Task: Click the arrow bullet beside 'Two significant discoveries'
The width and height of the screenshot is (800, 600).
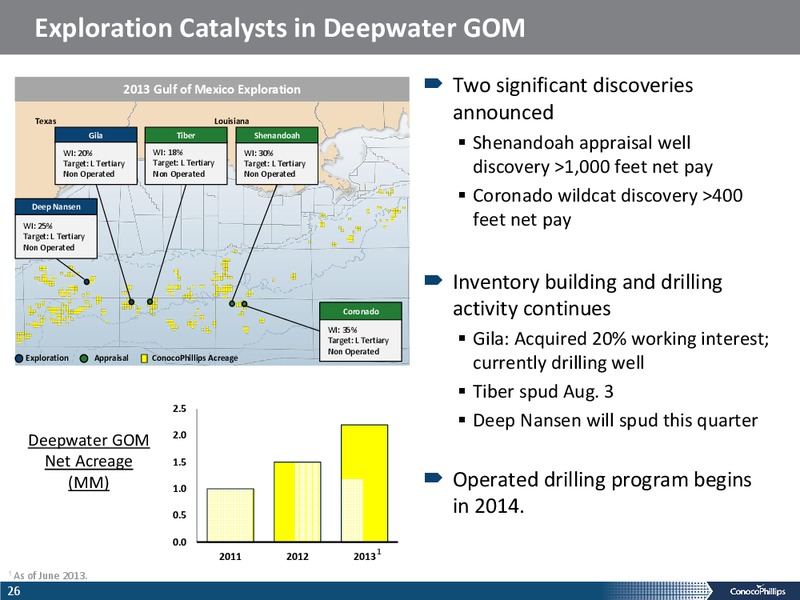Action: click(x=433, y=83)
